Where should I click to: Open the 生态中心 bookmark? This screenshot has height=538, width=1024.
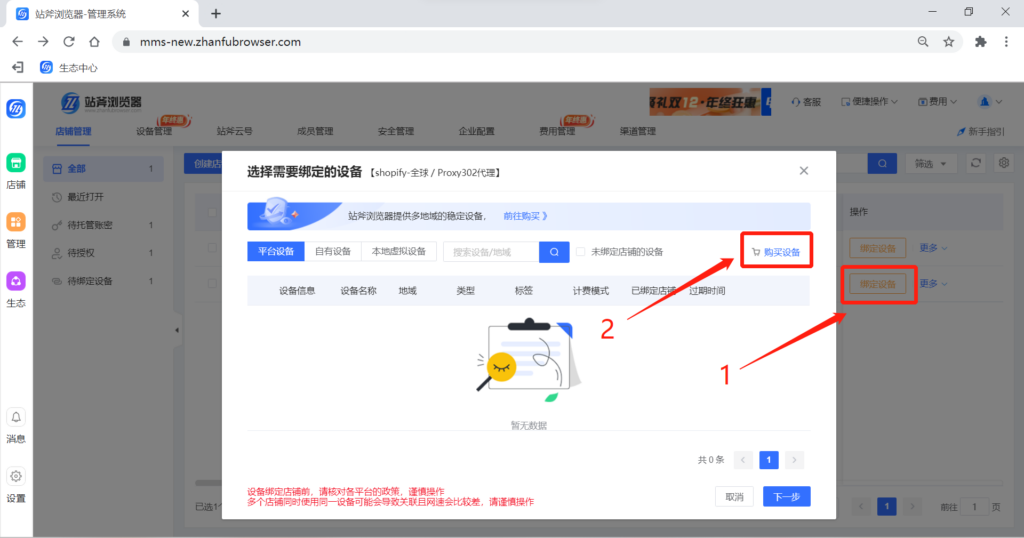coord(69,67)
